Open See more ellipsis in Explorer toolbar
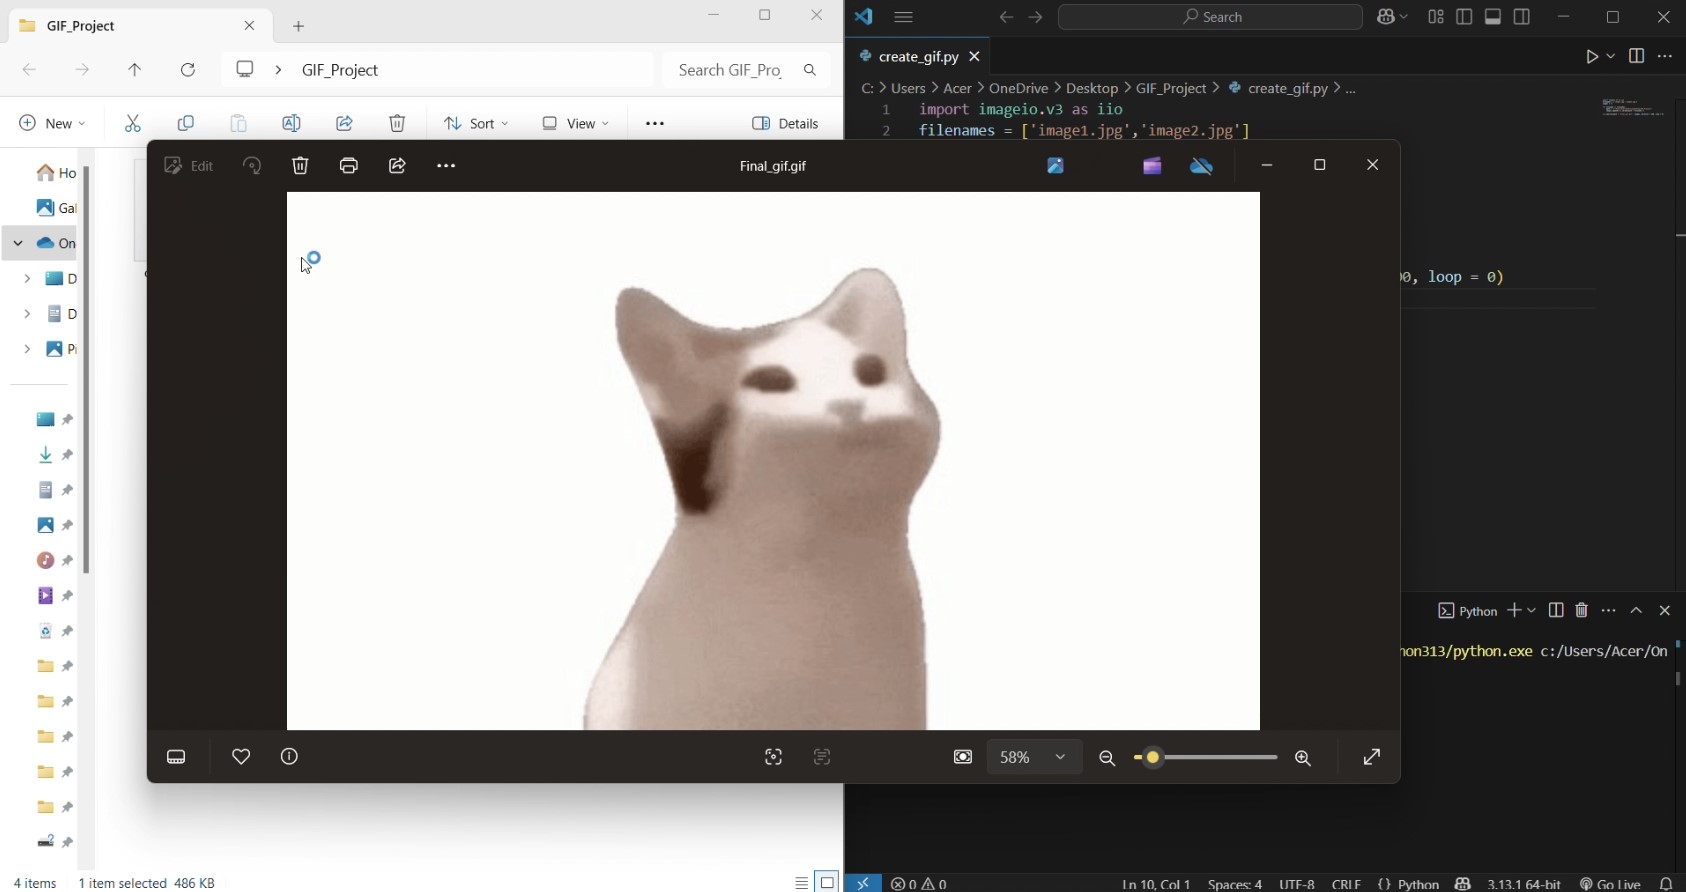Image resolution: width=1686 pixels, height=892 pixels. (x=655, y=123)
